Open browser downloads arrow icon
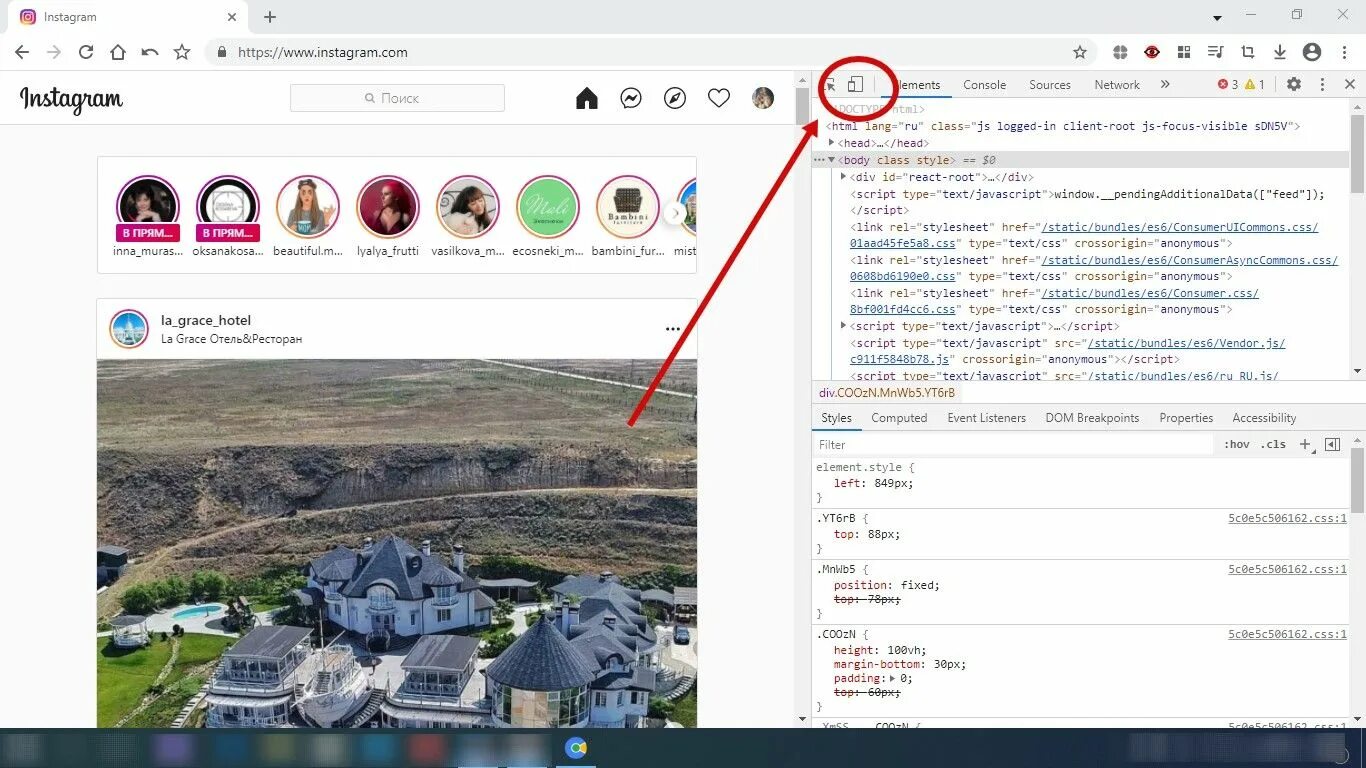 click(1280, 52)
